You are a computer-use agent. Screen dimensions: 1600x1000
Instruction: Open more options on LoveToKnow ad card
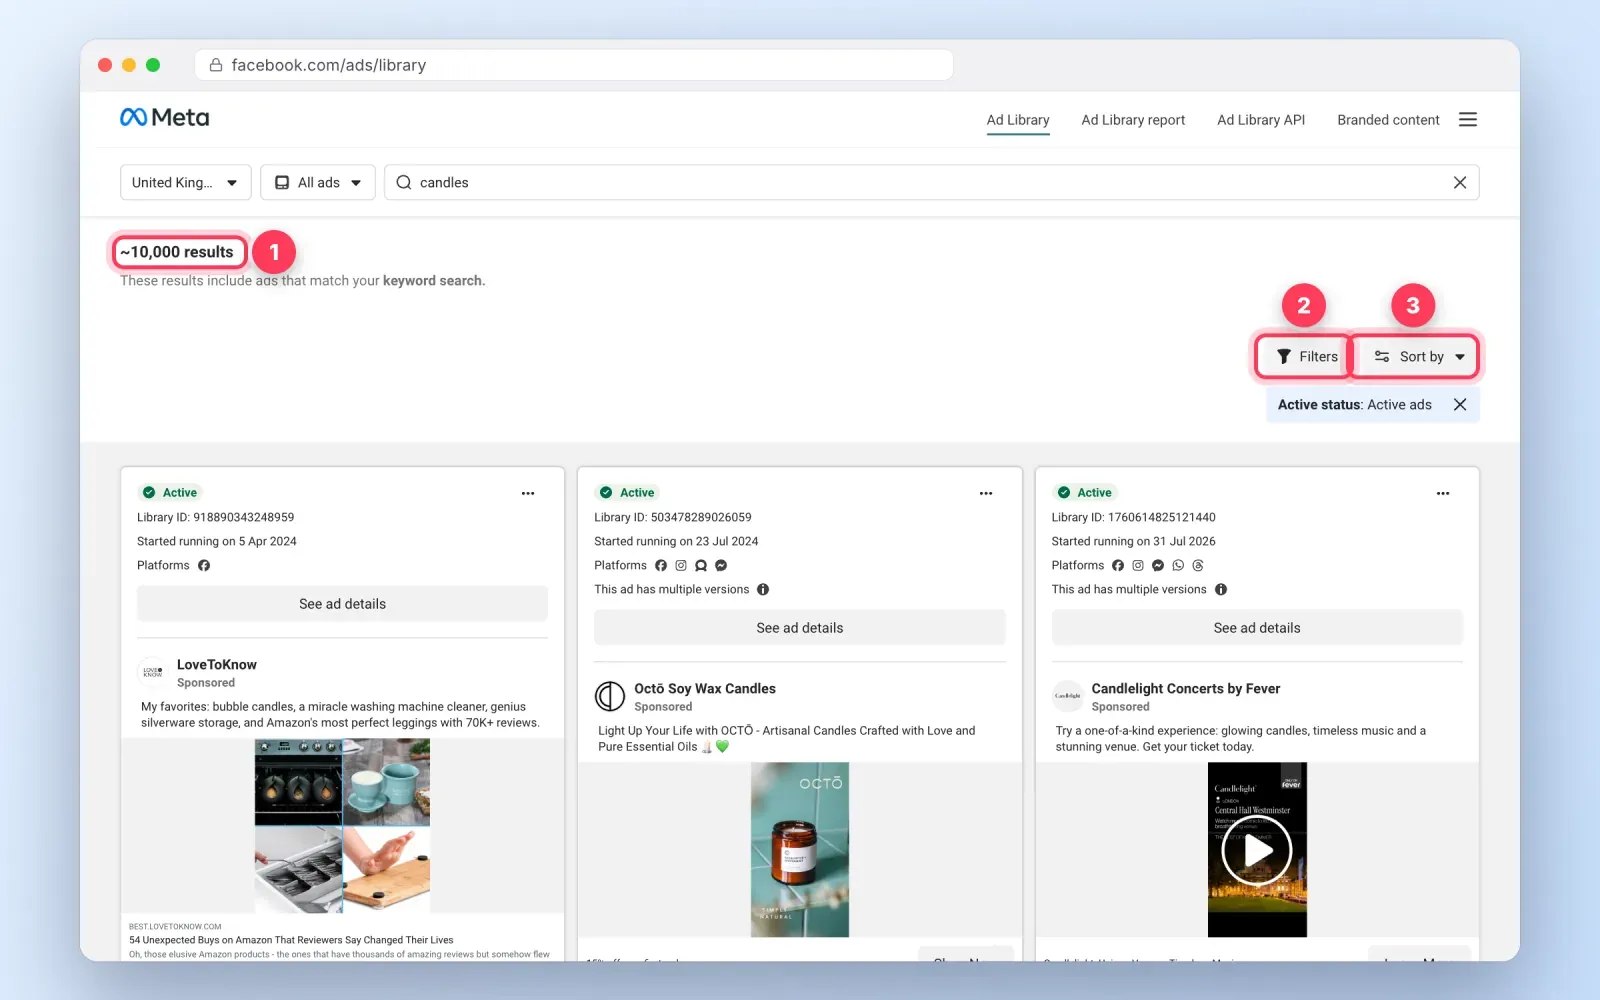(x=528, y=493)
